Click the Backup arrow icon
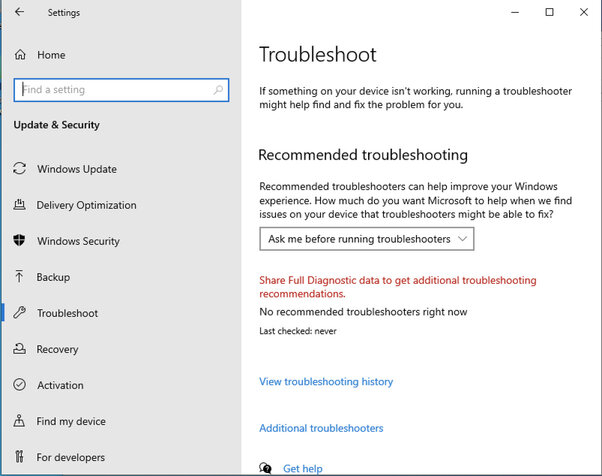This screenshot has height=476, width=602. pyautogui.click(x=19, y=277)
